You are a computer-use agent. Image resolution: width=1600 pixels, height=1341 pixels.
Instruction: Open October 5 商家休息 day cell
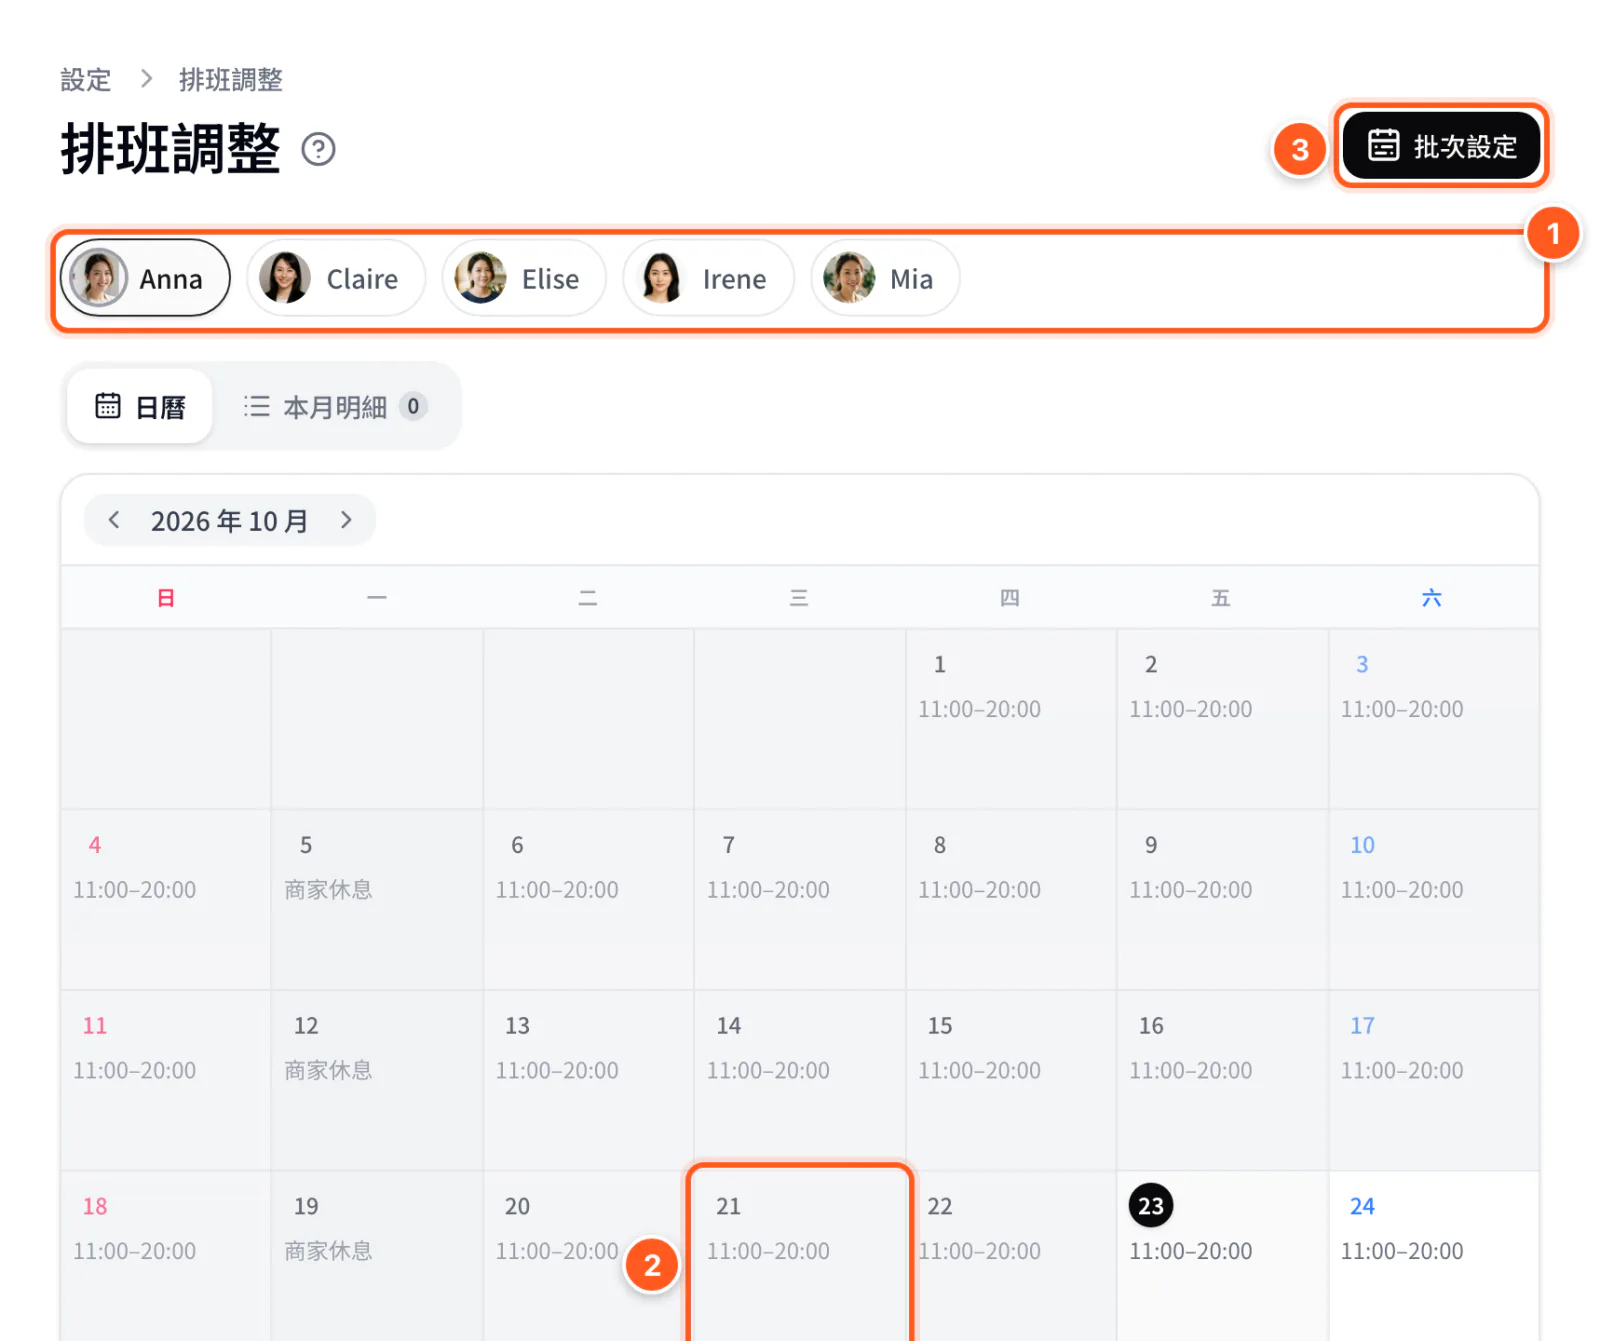pos(377,900)
